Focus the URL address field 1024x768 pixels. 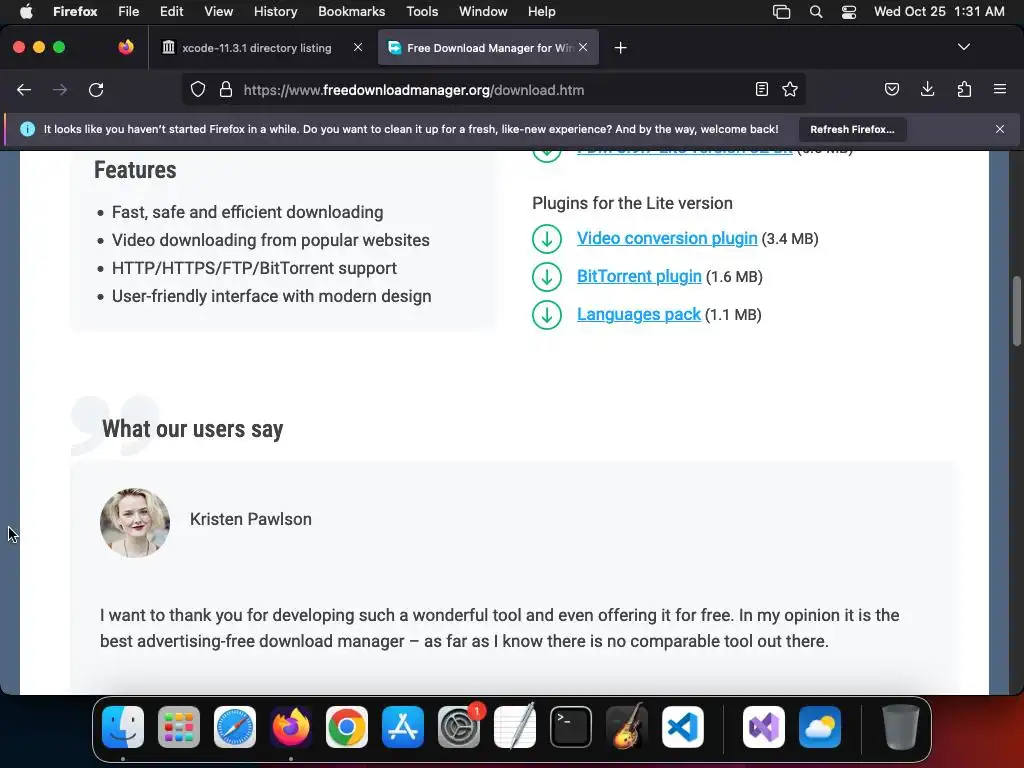(493, 90)
